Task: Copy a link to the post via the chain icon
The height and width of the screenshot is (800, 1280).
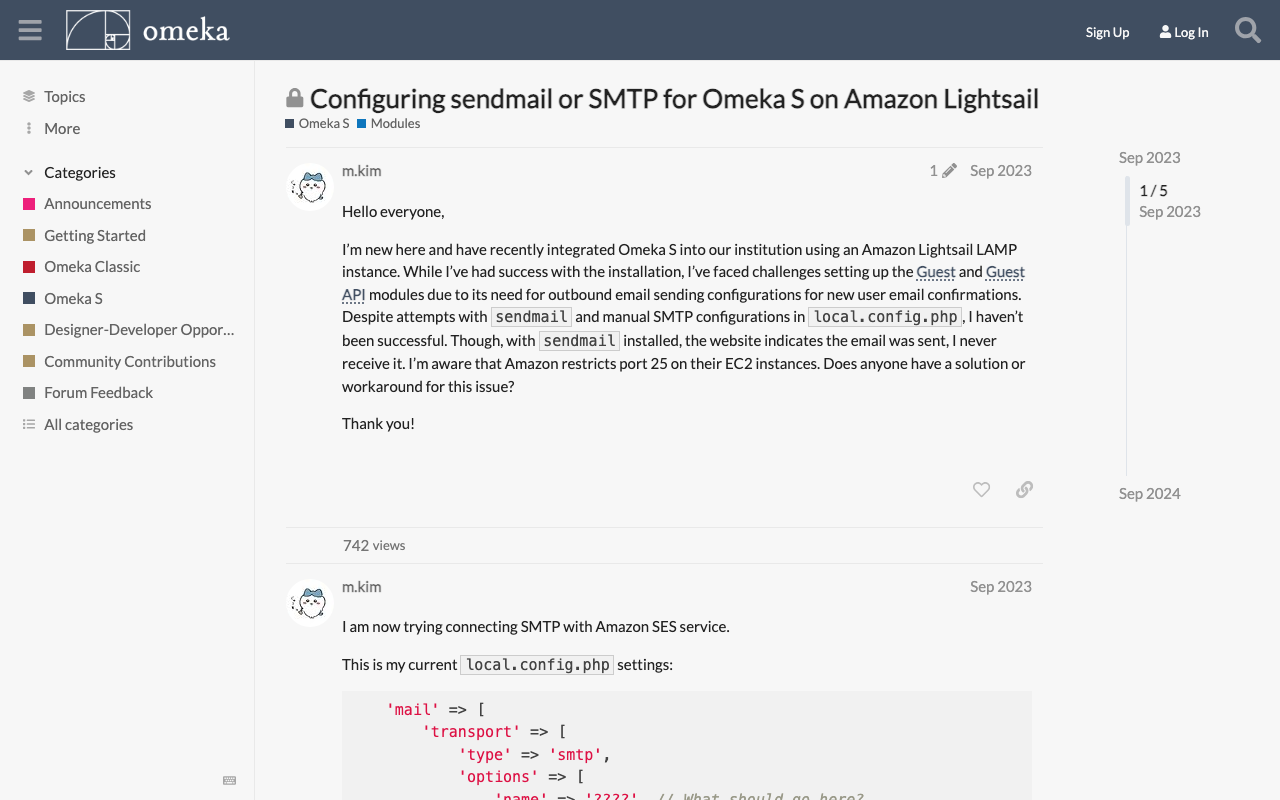Action: click(1023, 489)
